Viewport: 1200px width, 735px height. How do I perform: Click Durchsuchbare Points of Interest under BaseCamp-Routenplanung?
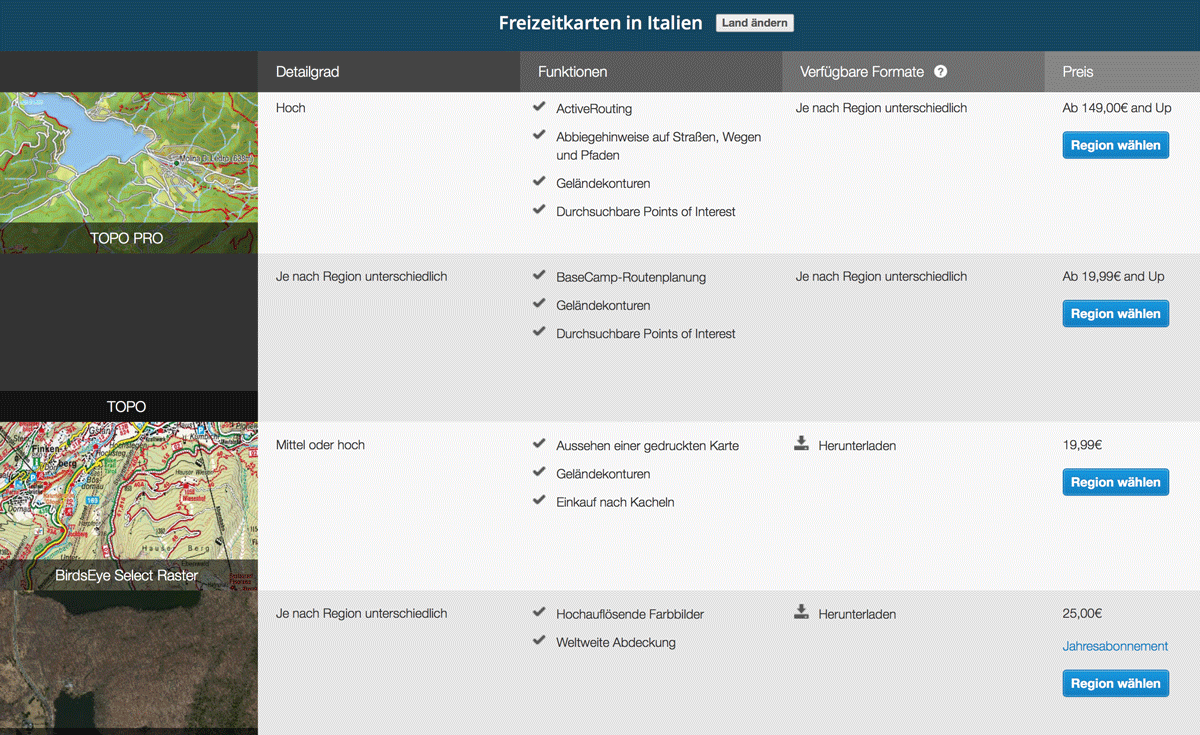(x=646, y=333)
